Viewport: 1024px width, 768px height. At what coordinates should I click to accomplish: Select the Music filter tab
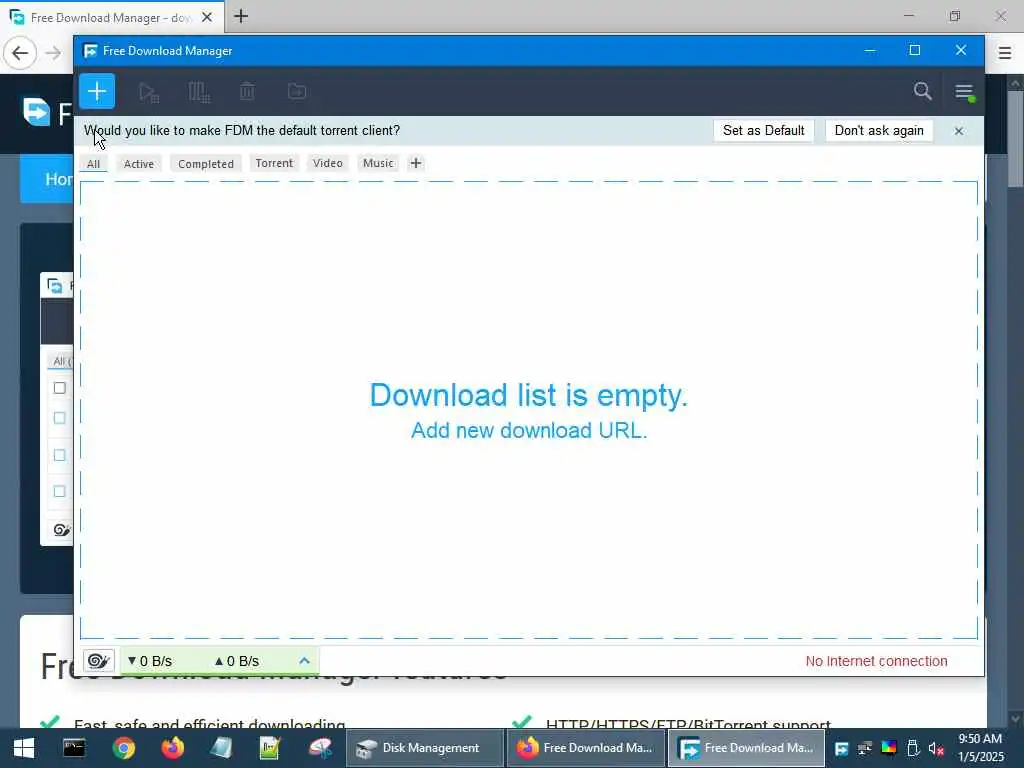378,163
